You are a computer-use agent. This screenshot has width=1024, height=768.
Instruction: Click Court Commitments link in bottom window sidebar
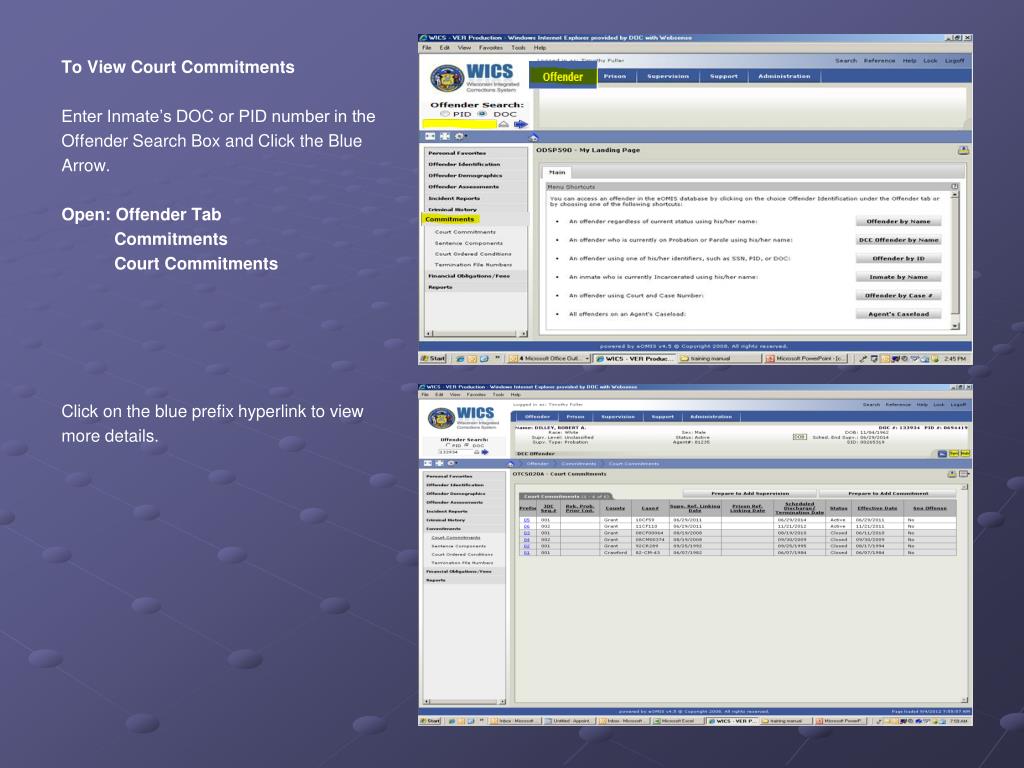[x=455, y=537]
